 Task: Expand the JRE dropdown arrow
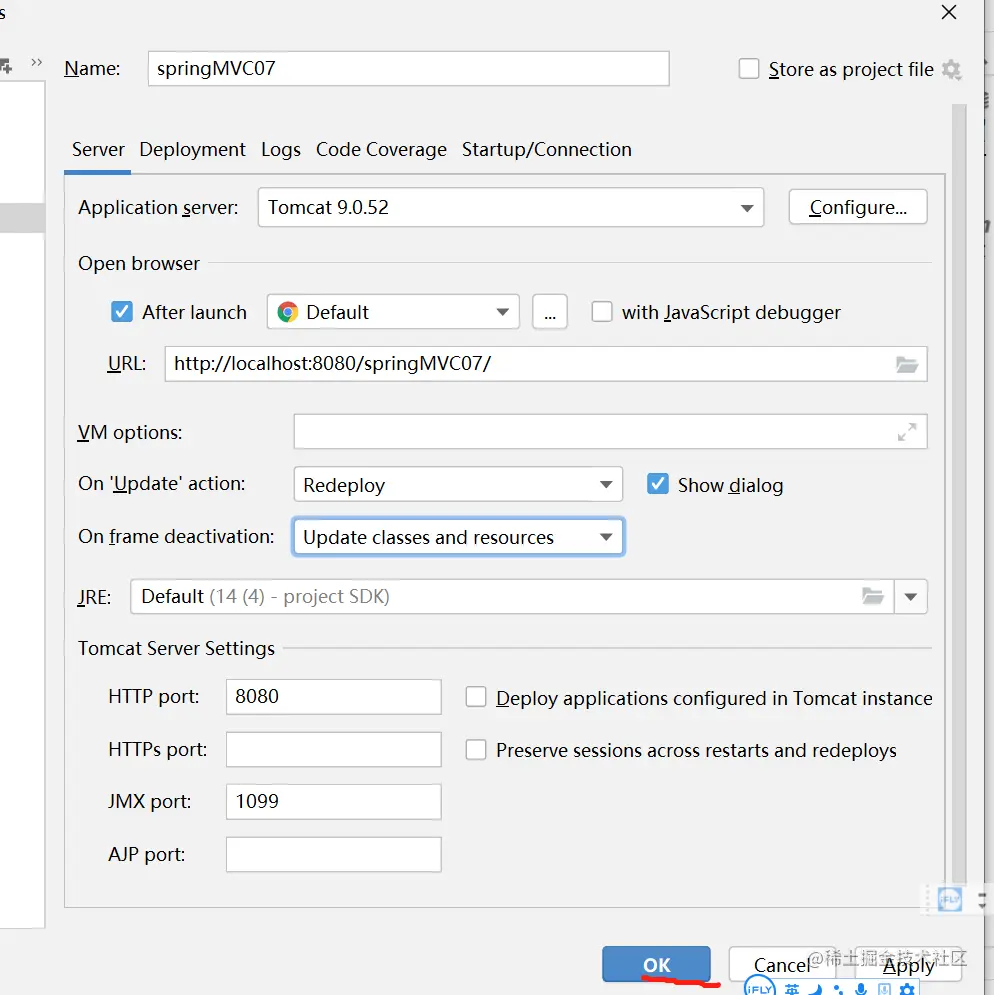[x=911, y=596]
